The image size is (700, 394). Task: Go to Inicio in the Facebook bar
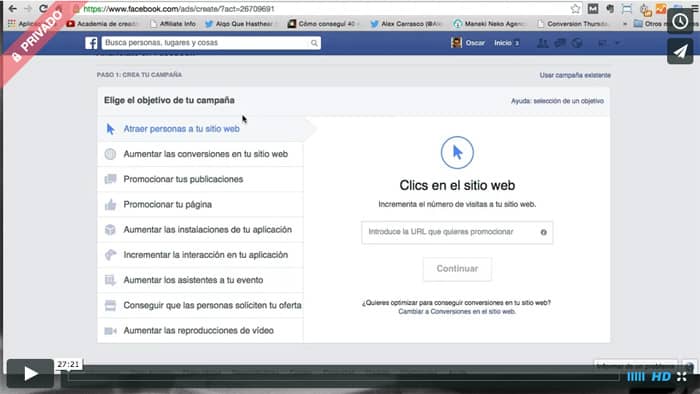(503, 43)
